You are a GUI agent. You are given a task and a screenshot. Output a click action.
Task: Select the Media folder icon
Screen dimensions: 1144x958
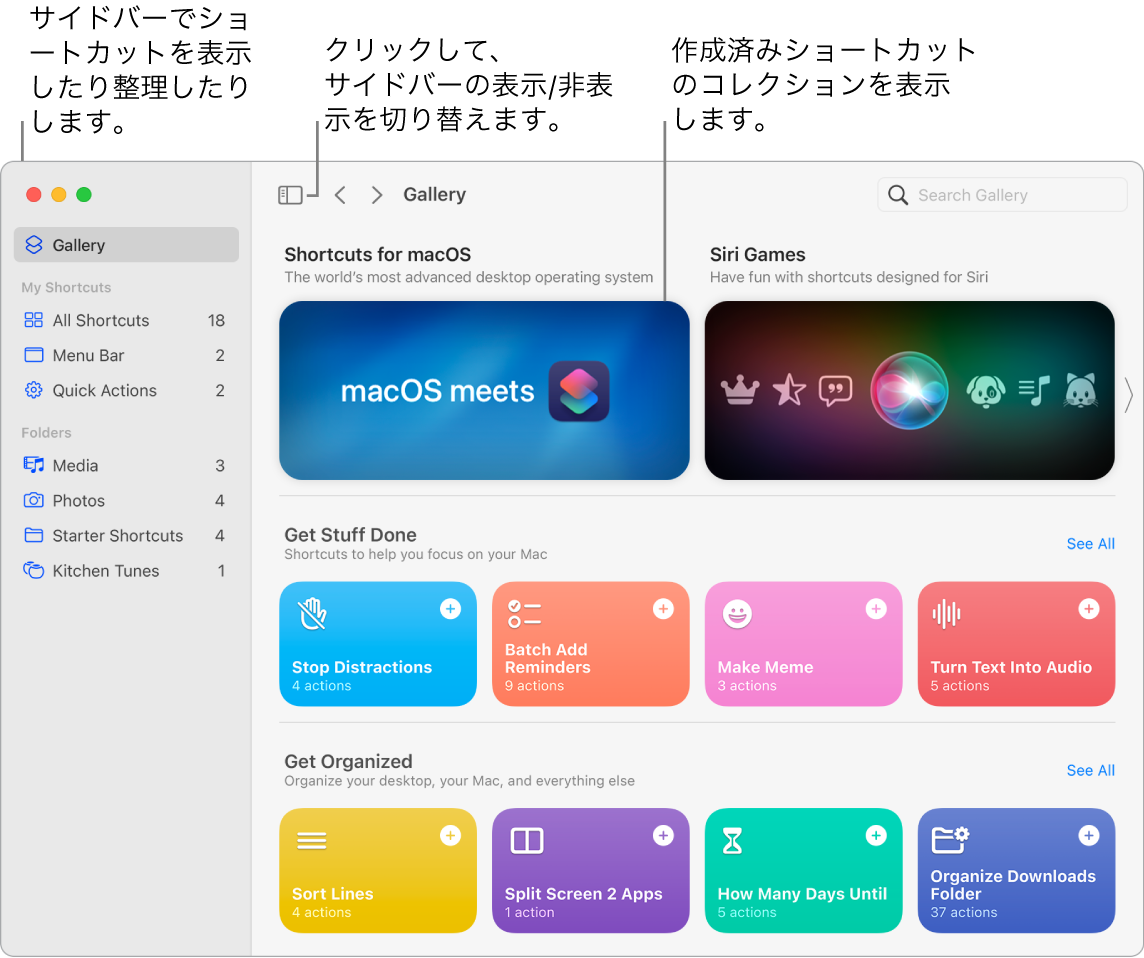[31, 465]
